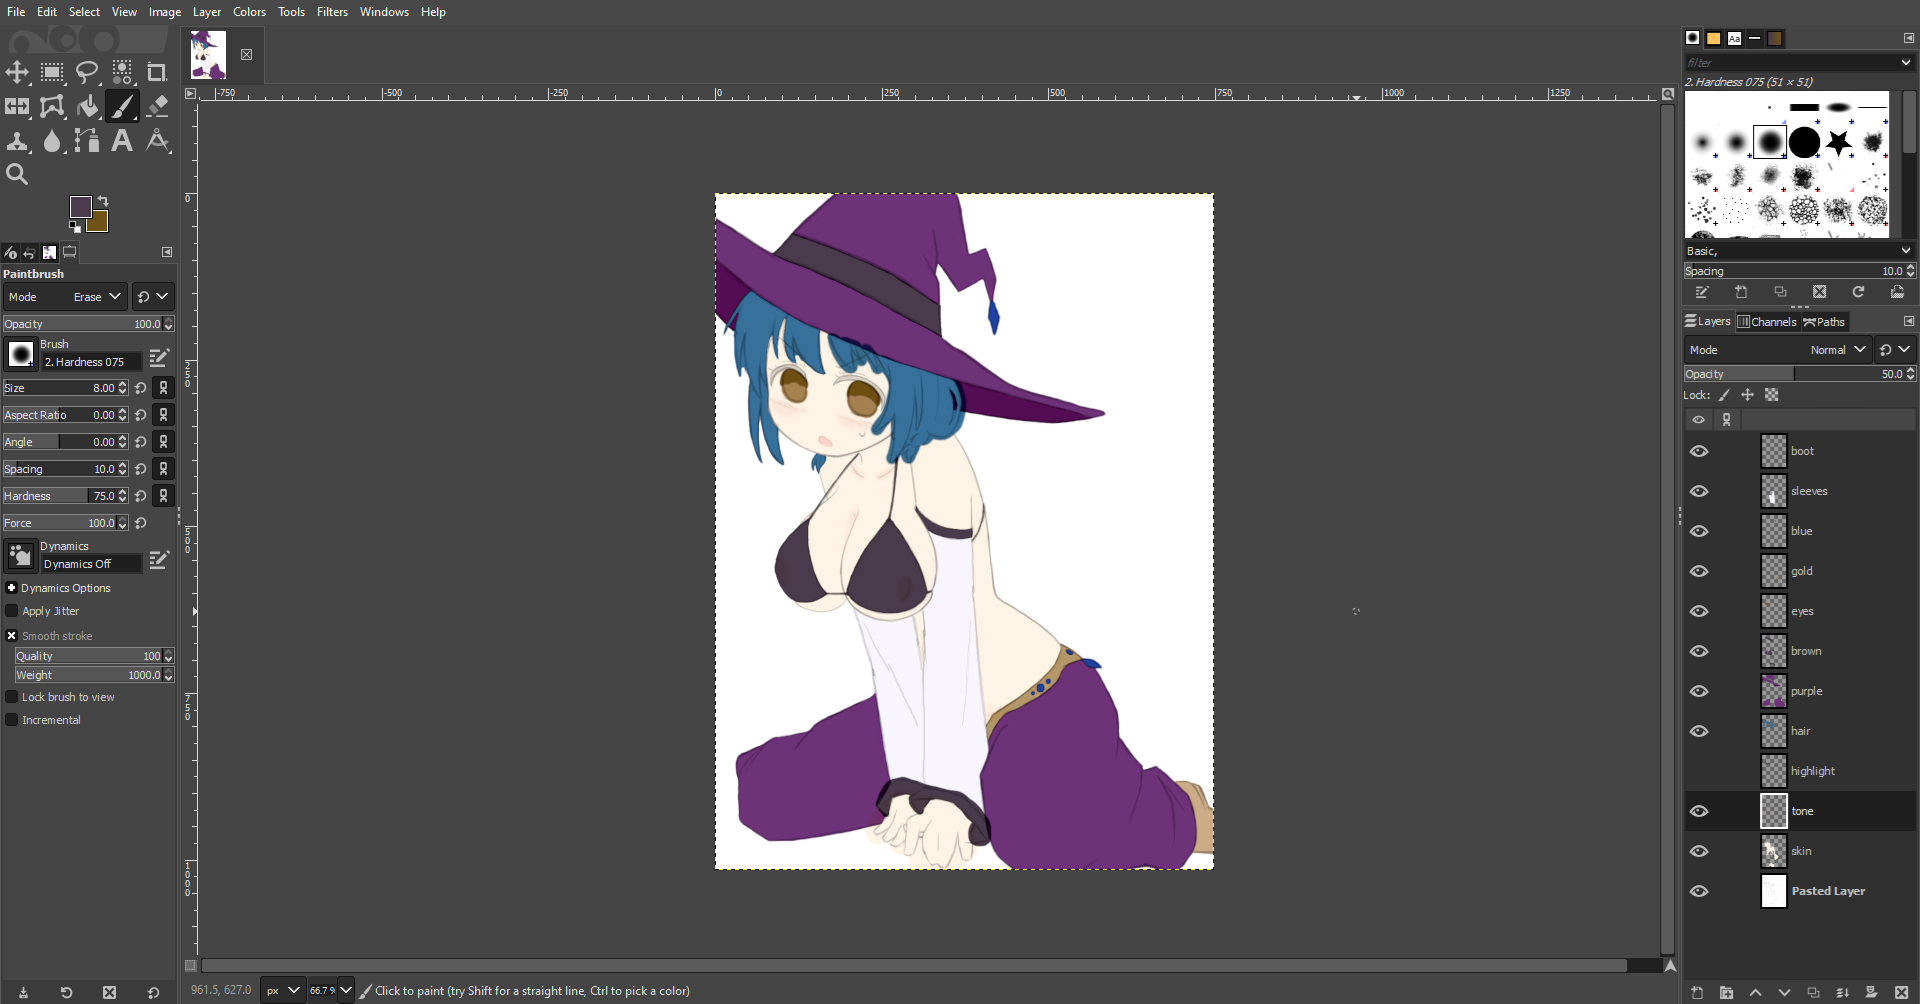
Task: Toggle lock pixels on the layer
Action: coord(1725,395)
